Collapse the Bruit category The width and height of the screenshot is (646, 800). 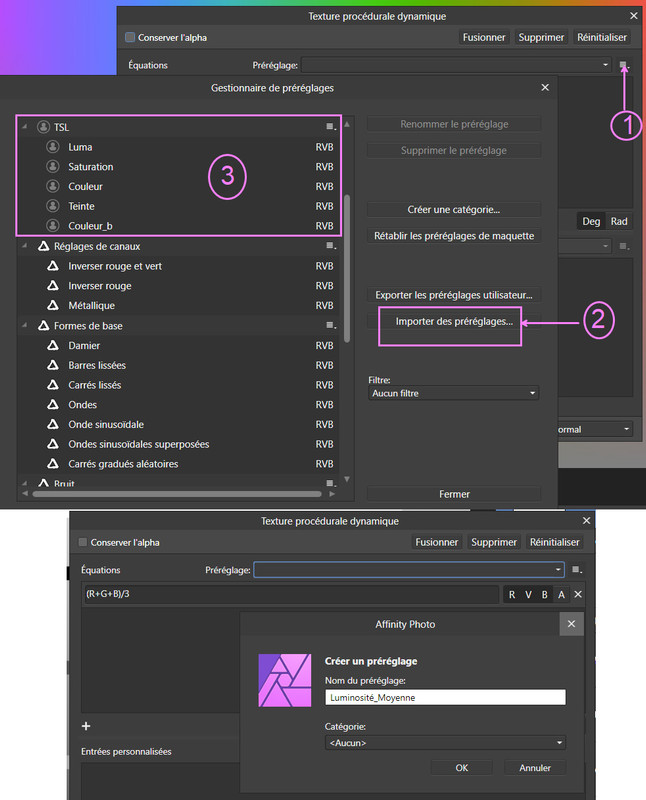pos(24,483)
